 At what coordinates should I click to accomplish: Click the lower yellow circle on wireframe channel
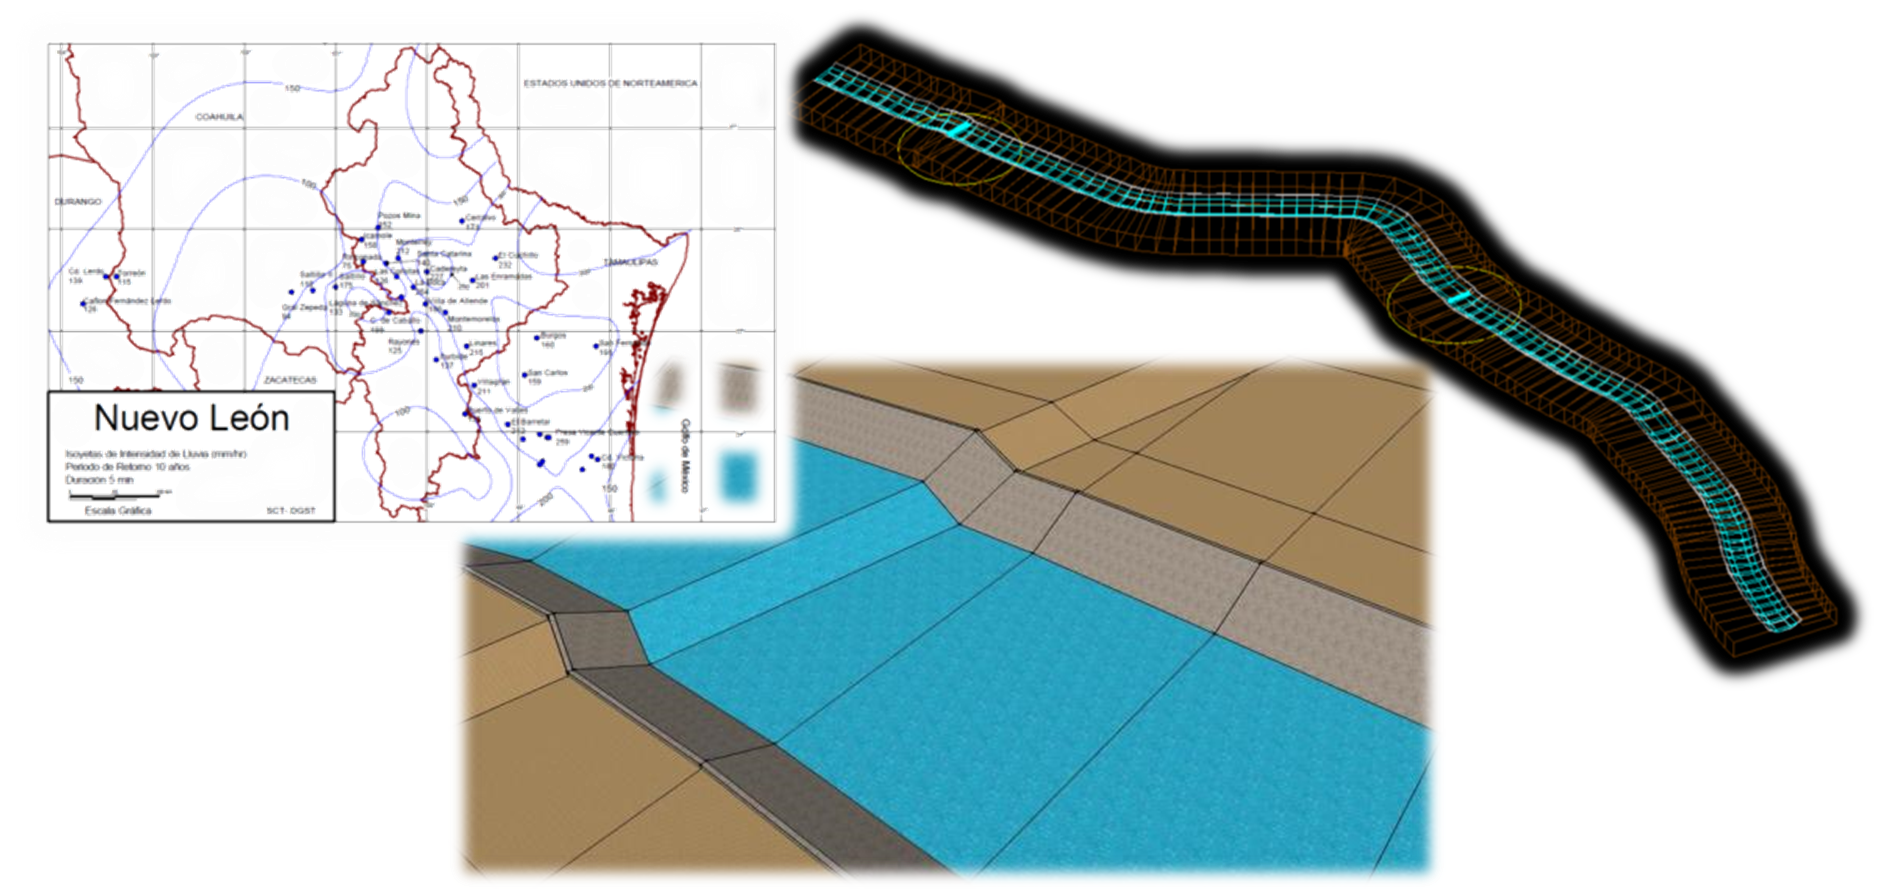pyautogui.click(x=1455, y=304)
